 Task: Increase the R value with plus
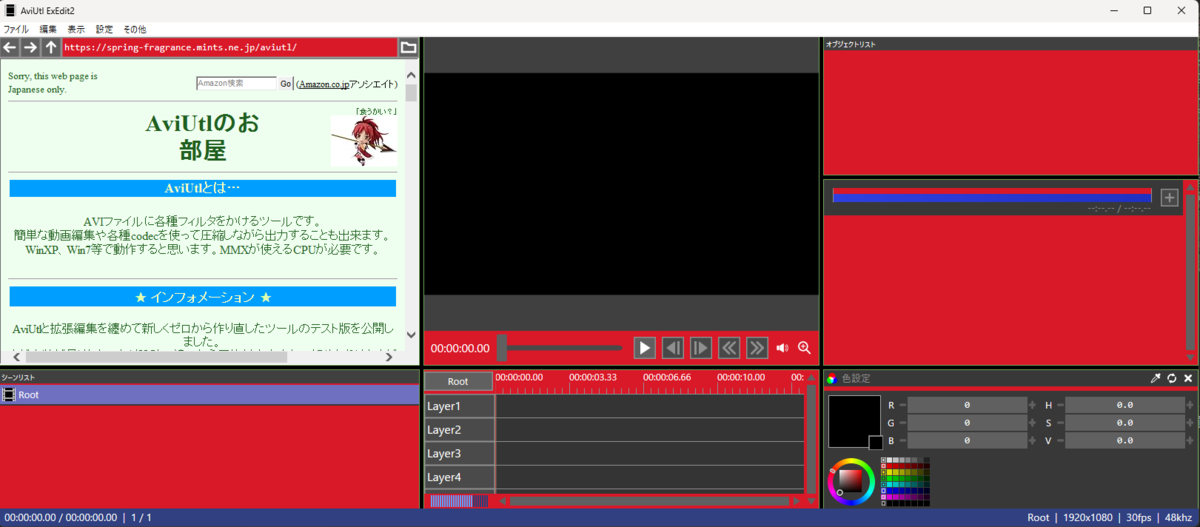point(1032,405)
